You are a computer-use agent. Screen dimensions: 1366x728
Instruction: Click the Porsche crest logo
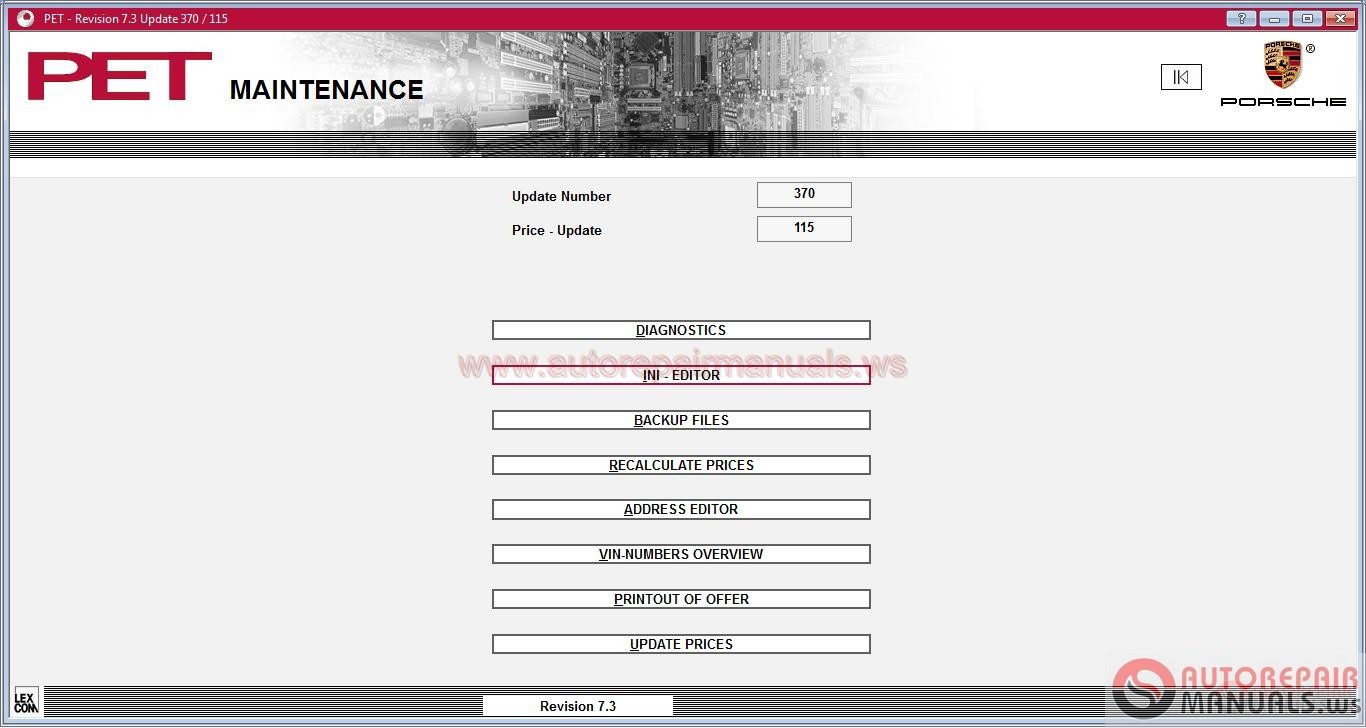(x=1282, y=66)
